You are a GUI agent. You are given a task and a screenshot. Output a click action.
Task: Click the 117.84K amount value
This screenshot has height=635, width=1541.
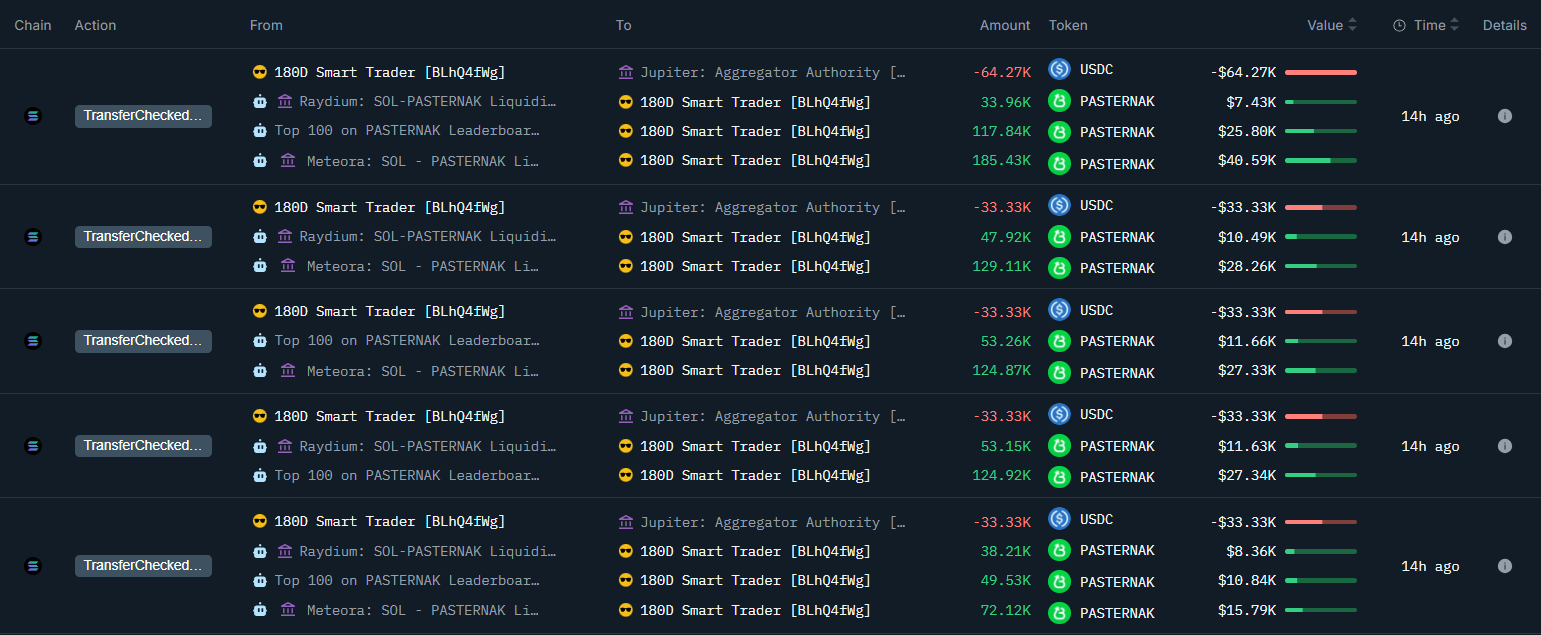point(1001,131)
